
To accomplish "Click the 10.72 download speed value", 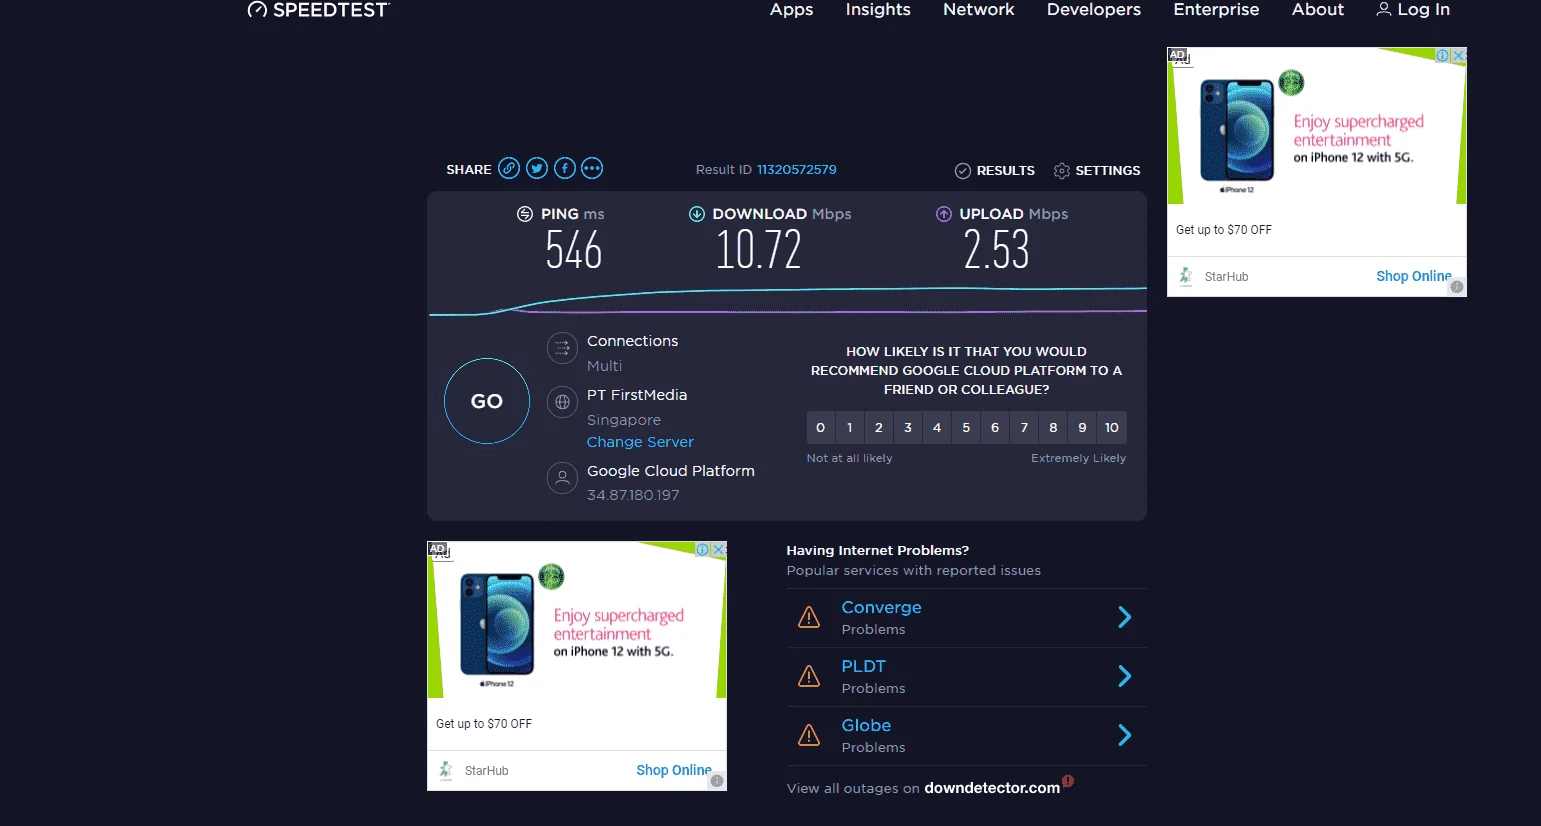I will click(759, 250).
